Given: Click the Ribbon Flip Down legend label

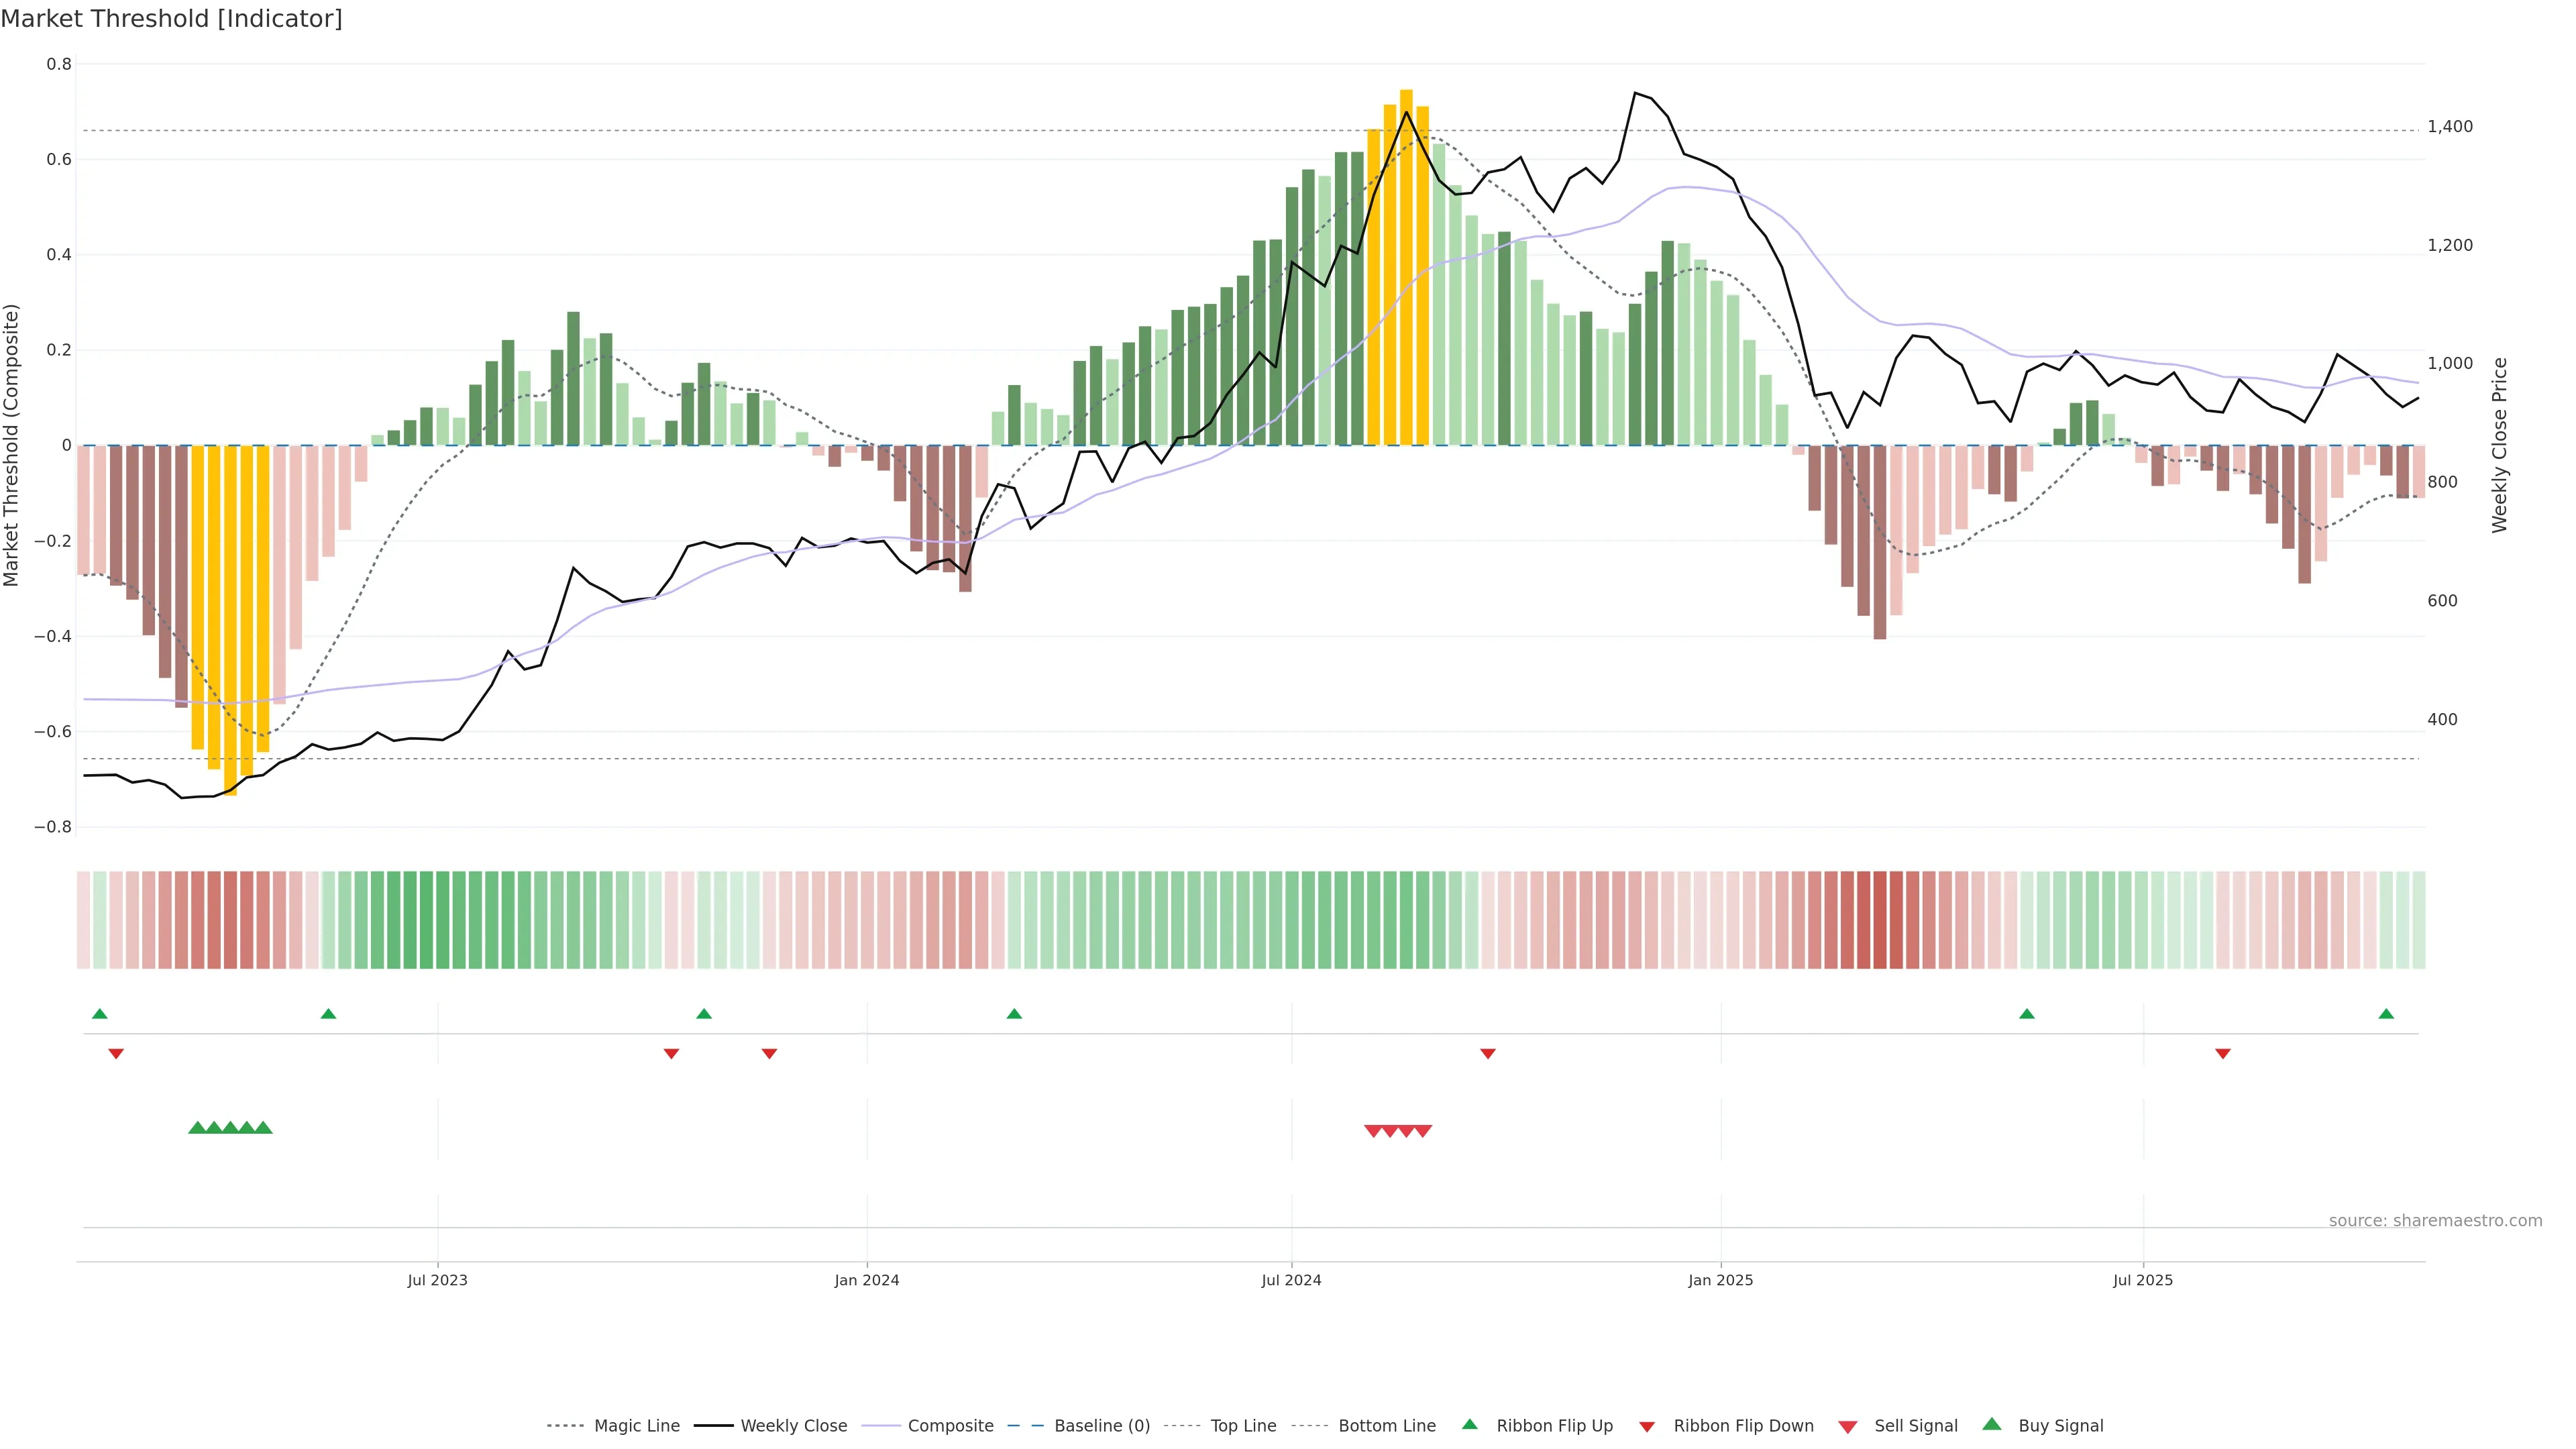Looking at the screenshot, I should tap(1743, 1426).
